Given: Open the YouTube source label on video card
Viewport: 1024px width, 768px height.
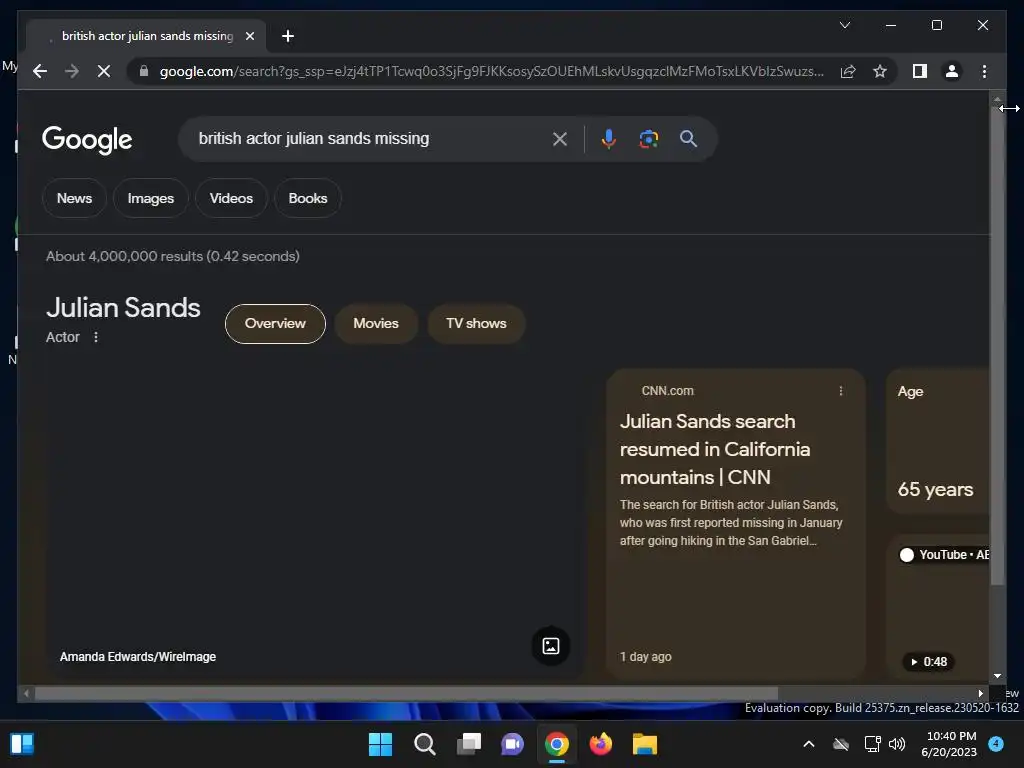Looking at the screenshot, I should click(x=944, y=554).
